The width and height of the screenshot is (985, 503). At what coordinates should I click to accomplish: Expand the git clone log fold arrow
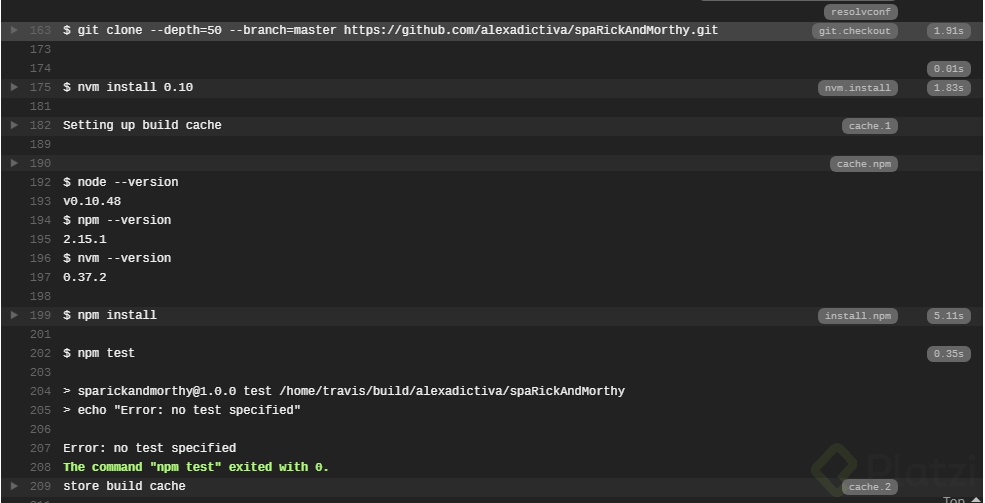tap(14, 30)
